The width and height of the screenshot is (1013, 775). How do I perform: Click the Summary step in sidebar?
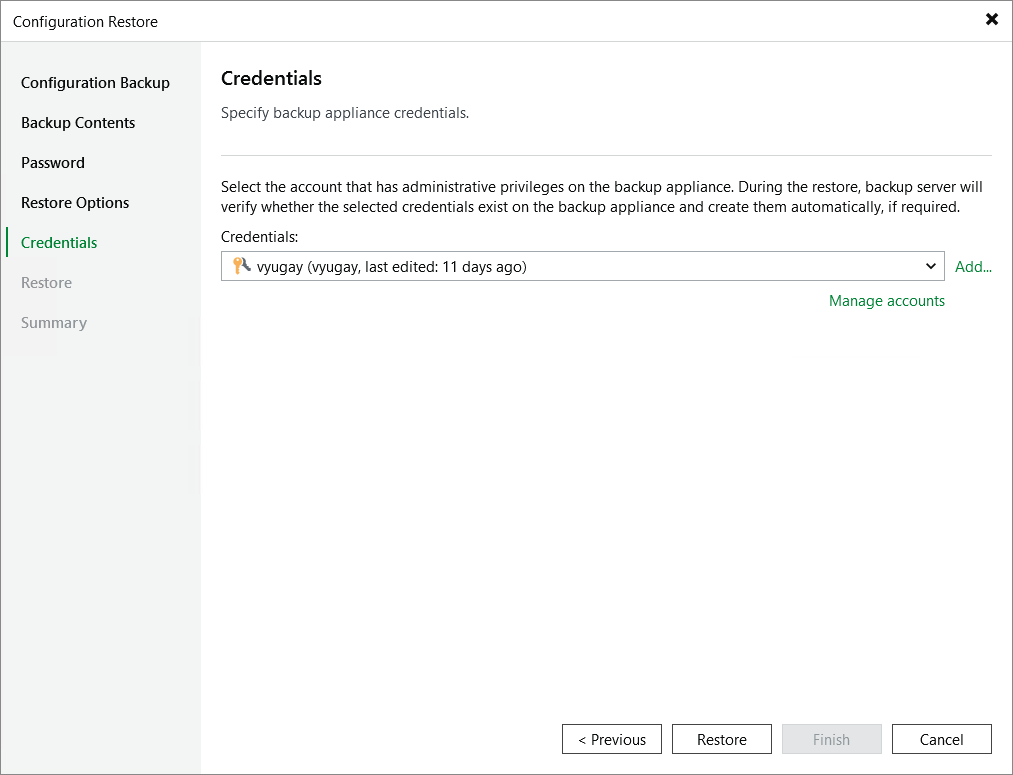[54, 322]
